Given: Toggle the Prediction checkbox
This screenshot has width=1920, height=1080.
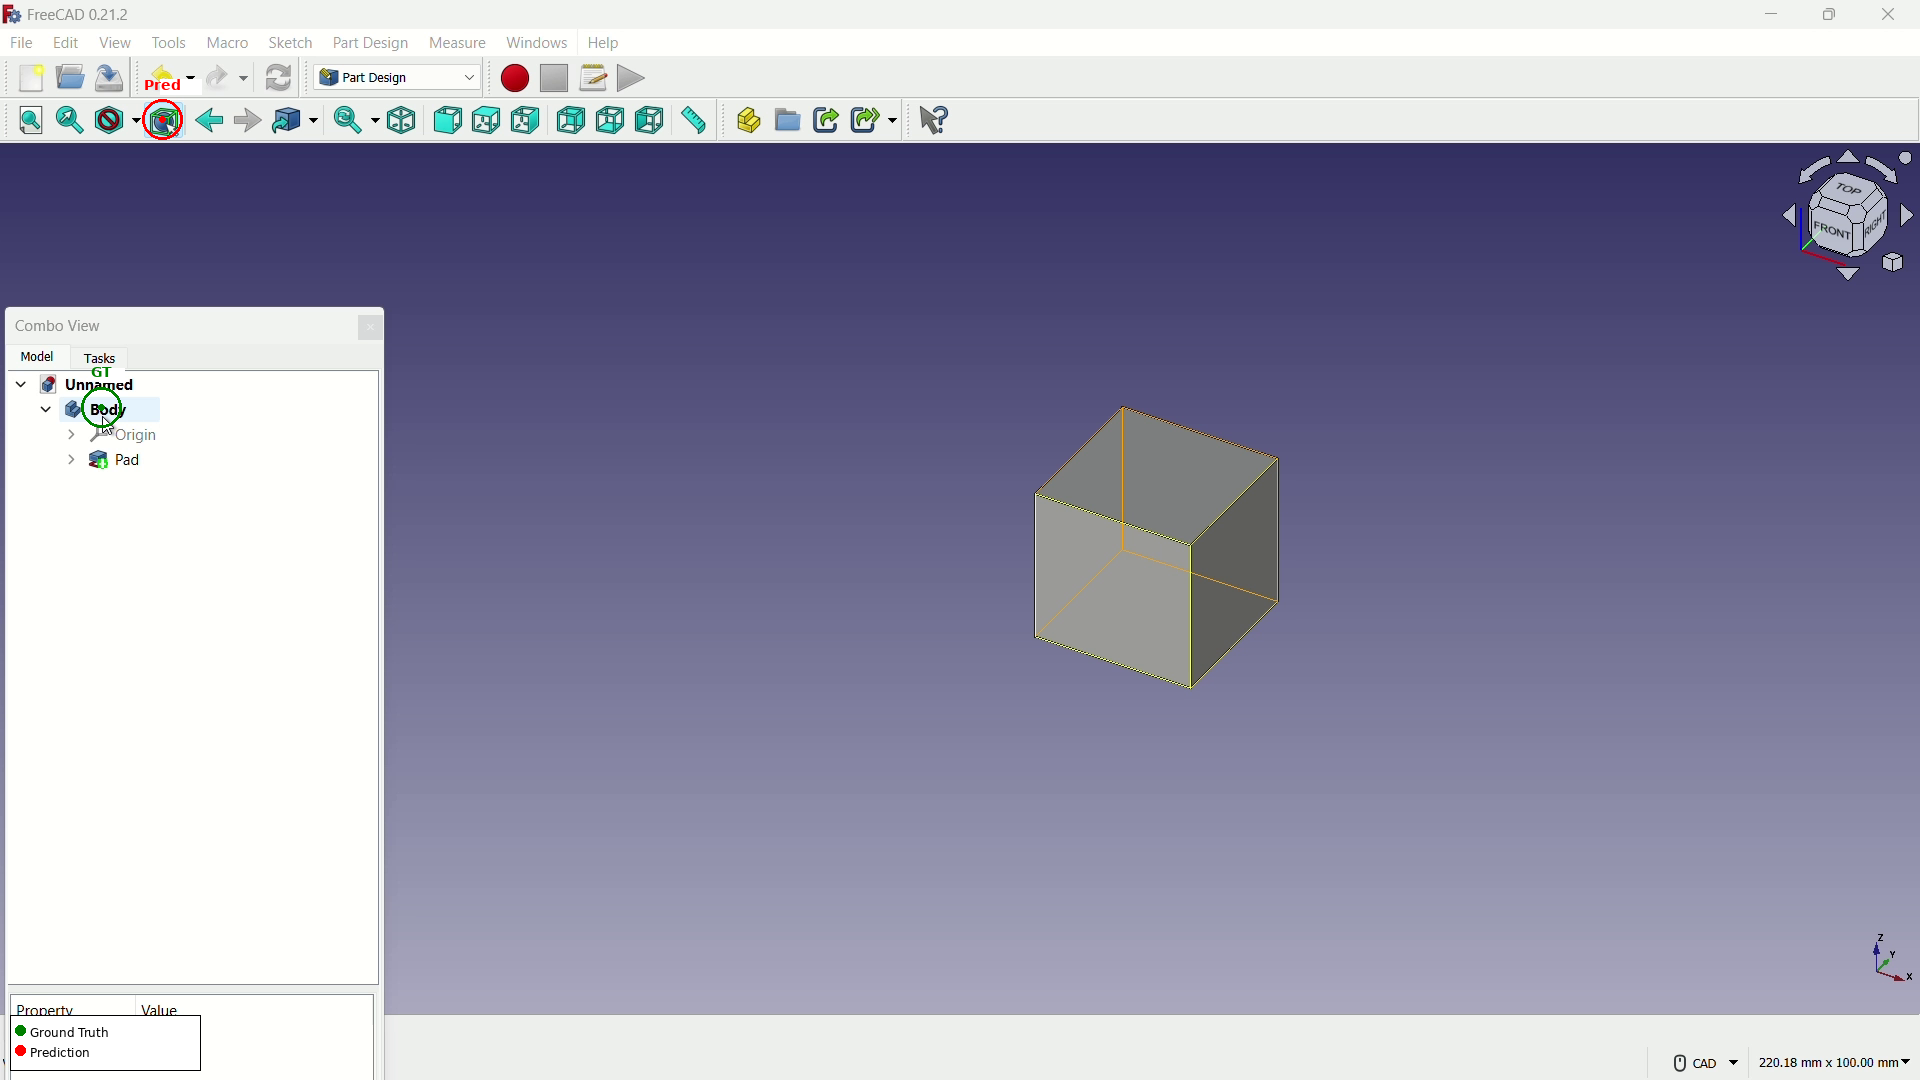Looking at the screenshot, I should click(21, 1052).
